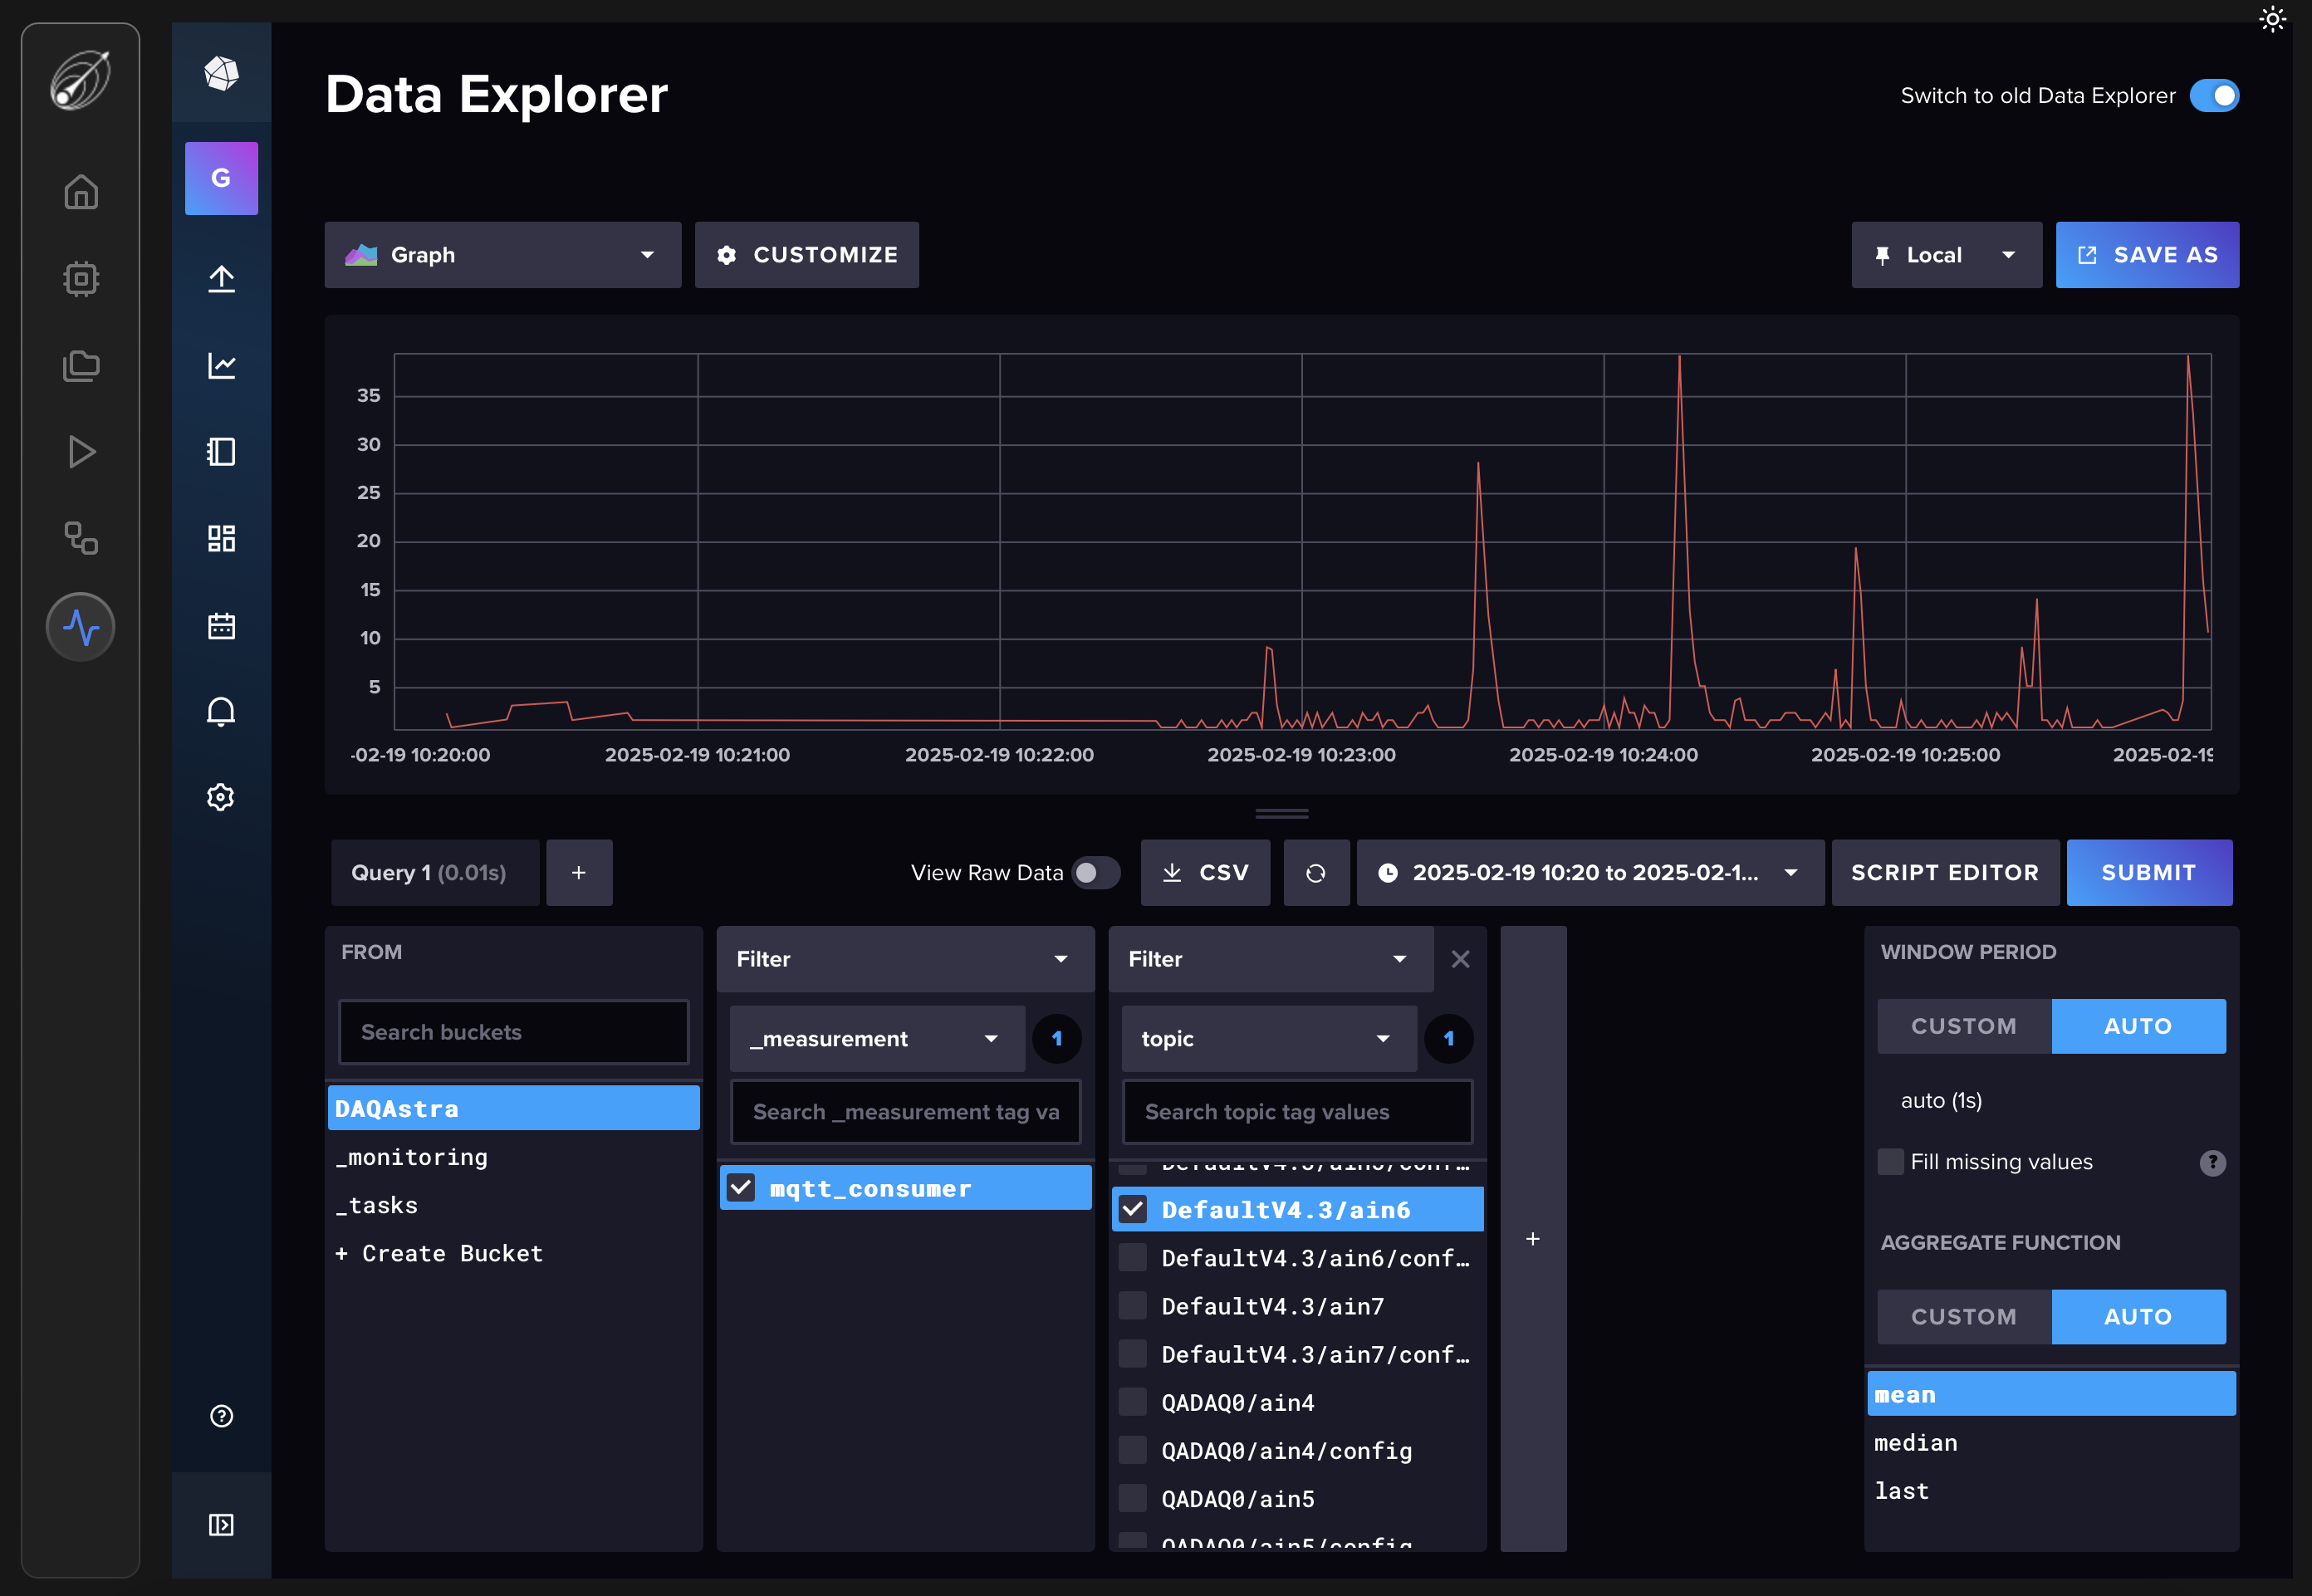Image resolution: width=2312 pixels, height=1596 pixels.
Task: Expand the Local timezone dropdown
Action: [x=1945, y=255]
